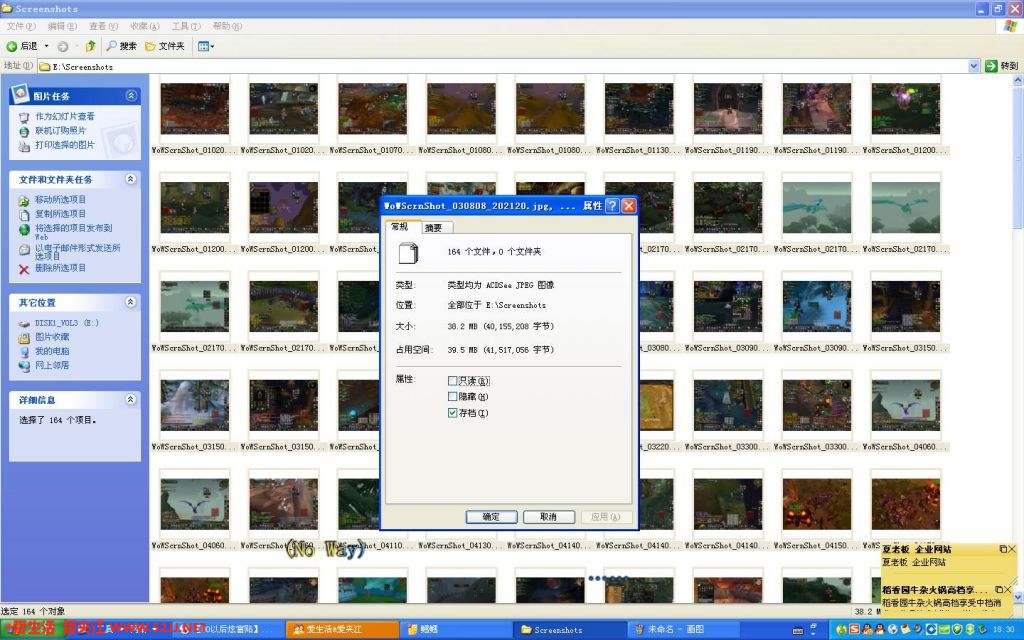Open the Search (搜索) toolbar button
The height and width of the screenshot is (640, 1024).
(121, 46)
